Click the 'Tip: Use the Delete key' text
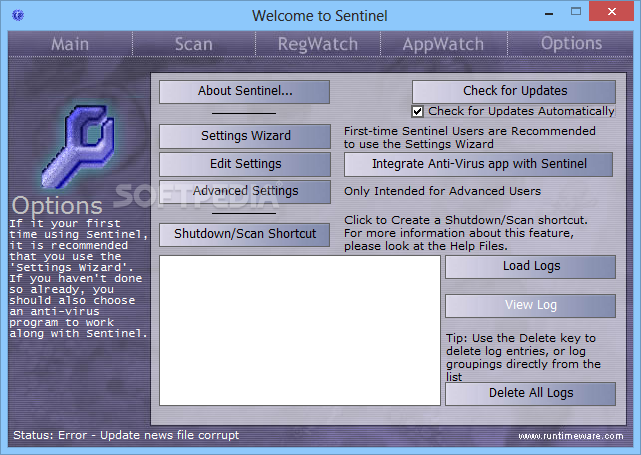Viewport: 641px width, 455px height. [x=521, y=338]
